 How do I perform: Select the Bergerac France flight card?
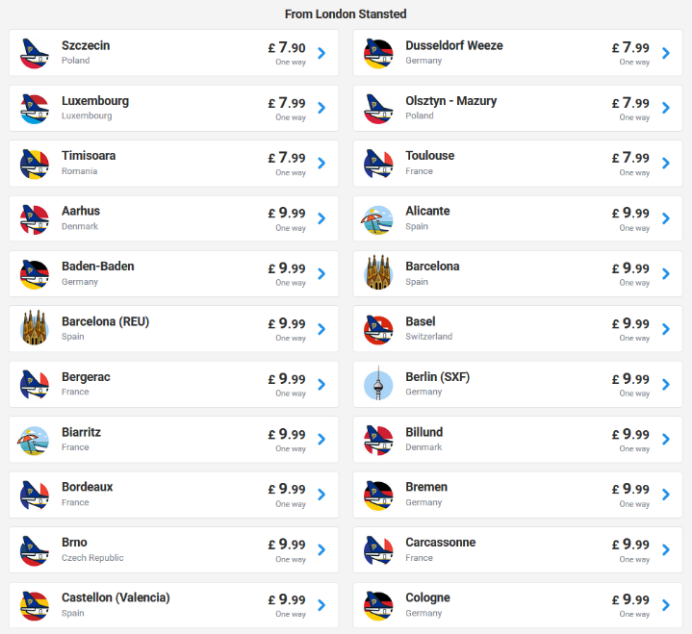coord(174,384)
